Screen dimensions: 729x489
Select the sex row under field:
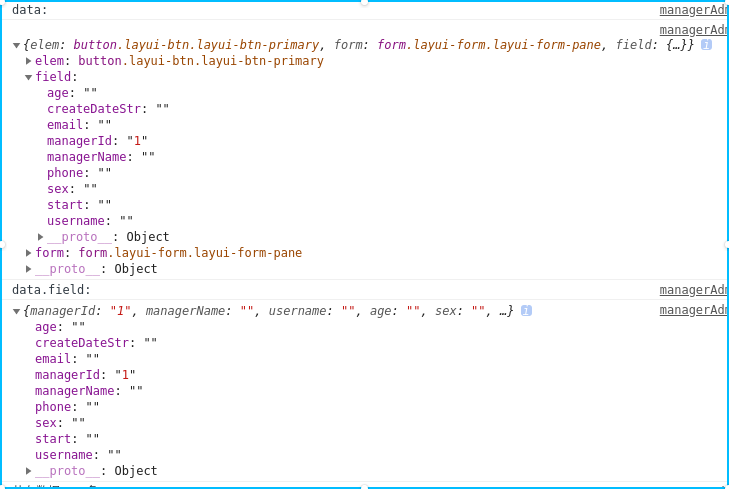72,189
